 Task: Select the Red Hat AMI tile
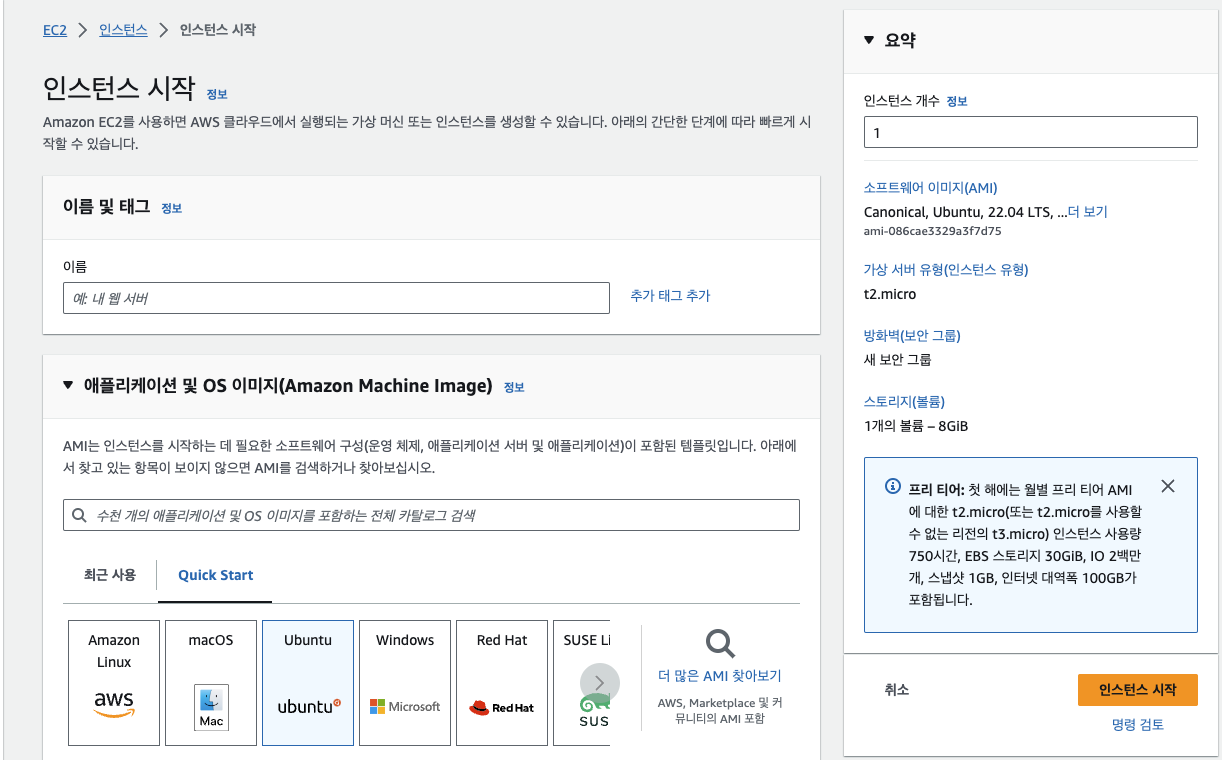tap(501, 682)
